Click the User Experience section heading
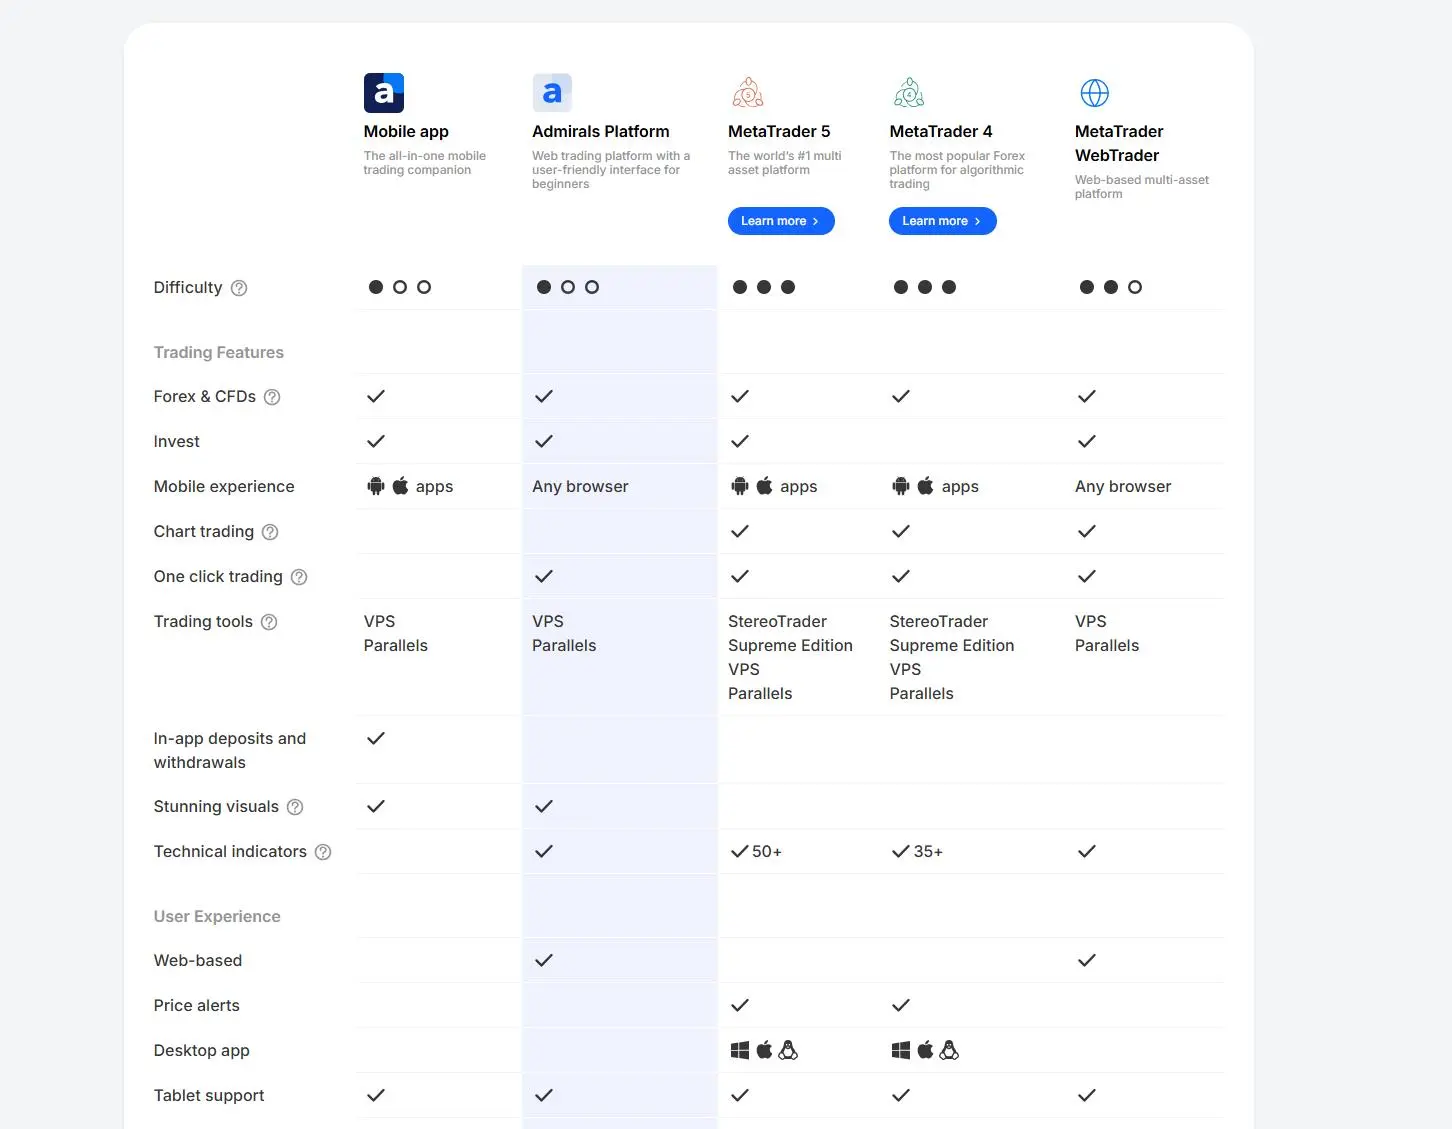 click(x=217, y=916)
